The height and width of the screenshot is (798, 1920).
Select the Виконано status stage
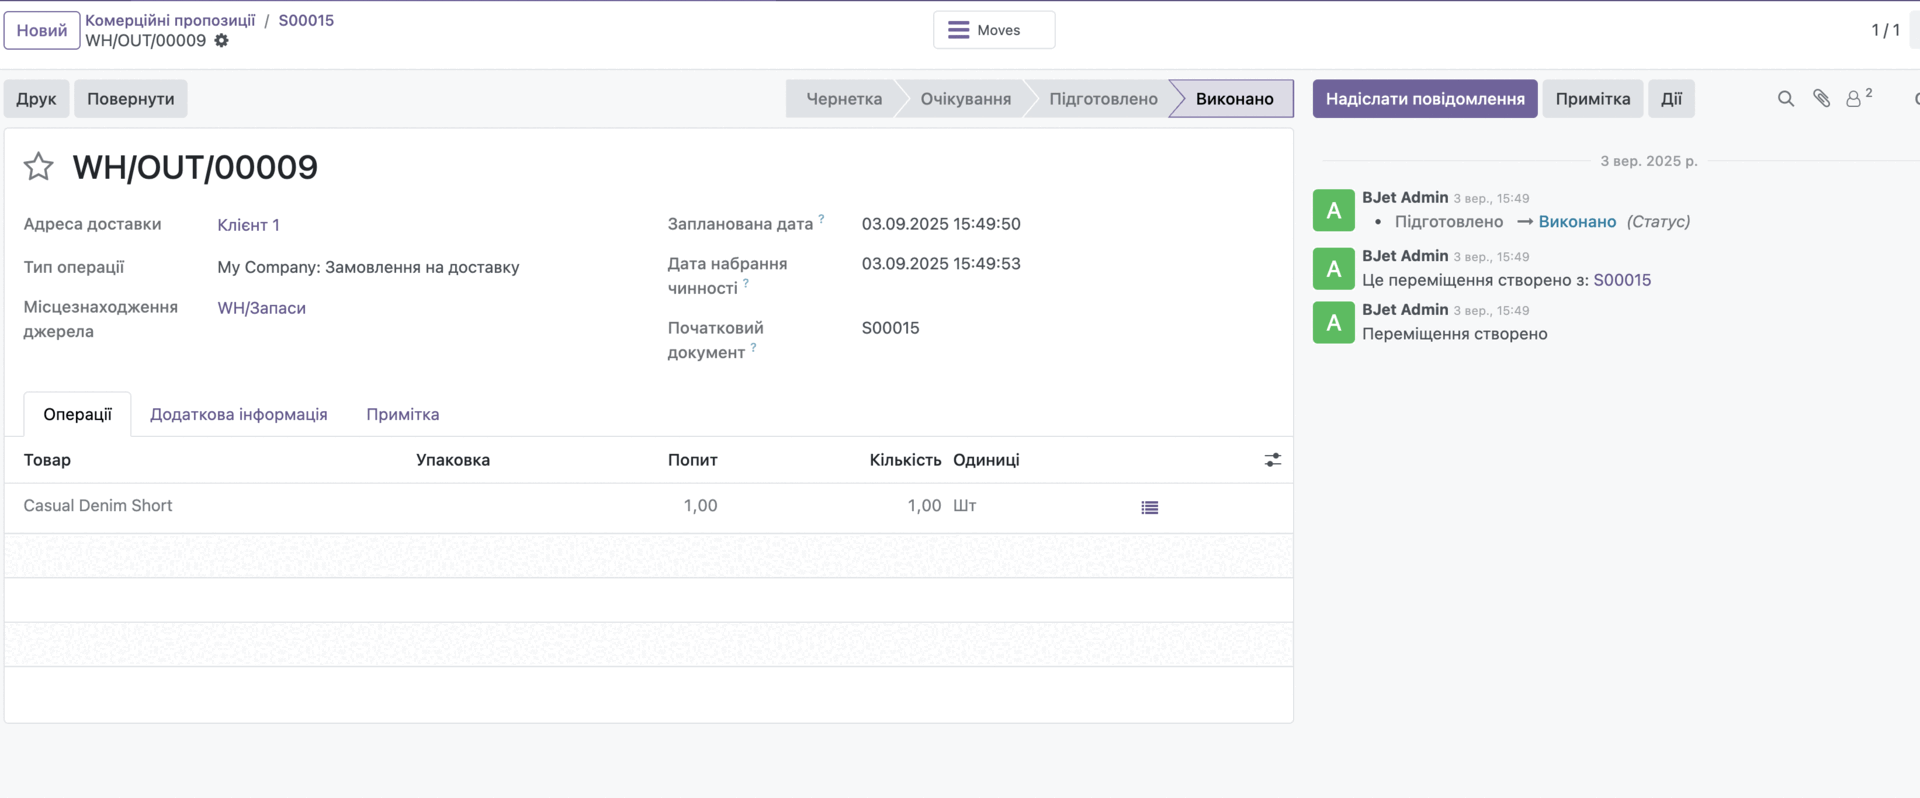(1233, 99)
